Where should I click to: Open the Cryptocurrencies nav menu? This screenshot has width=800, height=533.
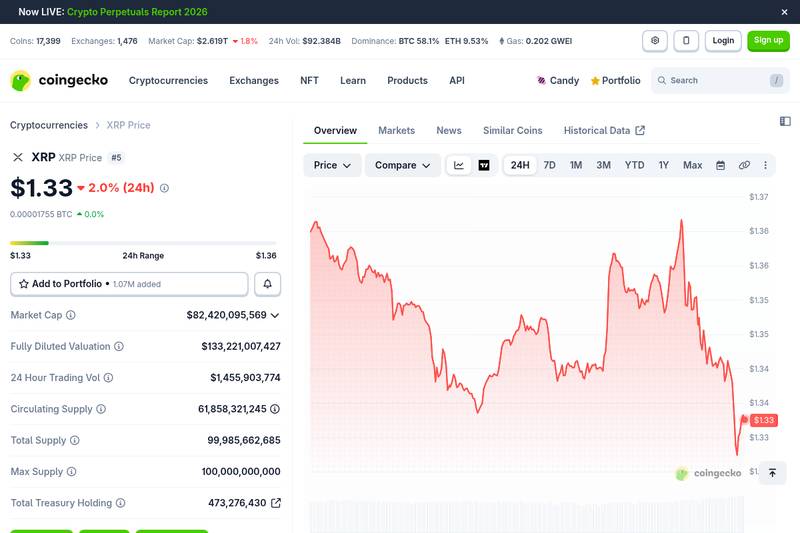(x=168, y=81)
